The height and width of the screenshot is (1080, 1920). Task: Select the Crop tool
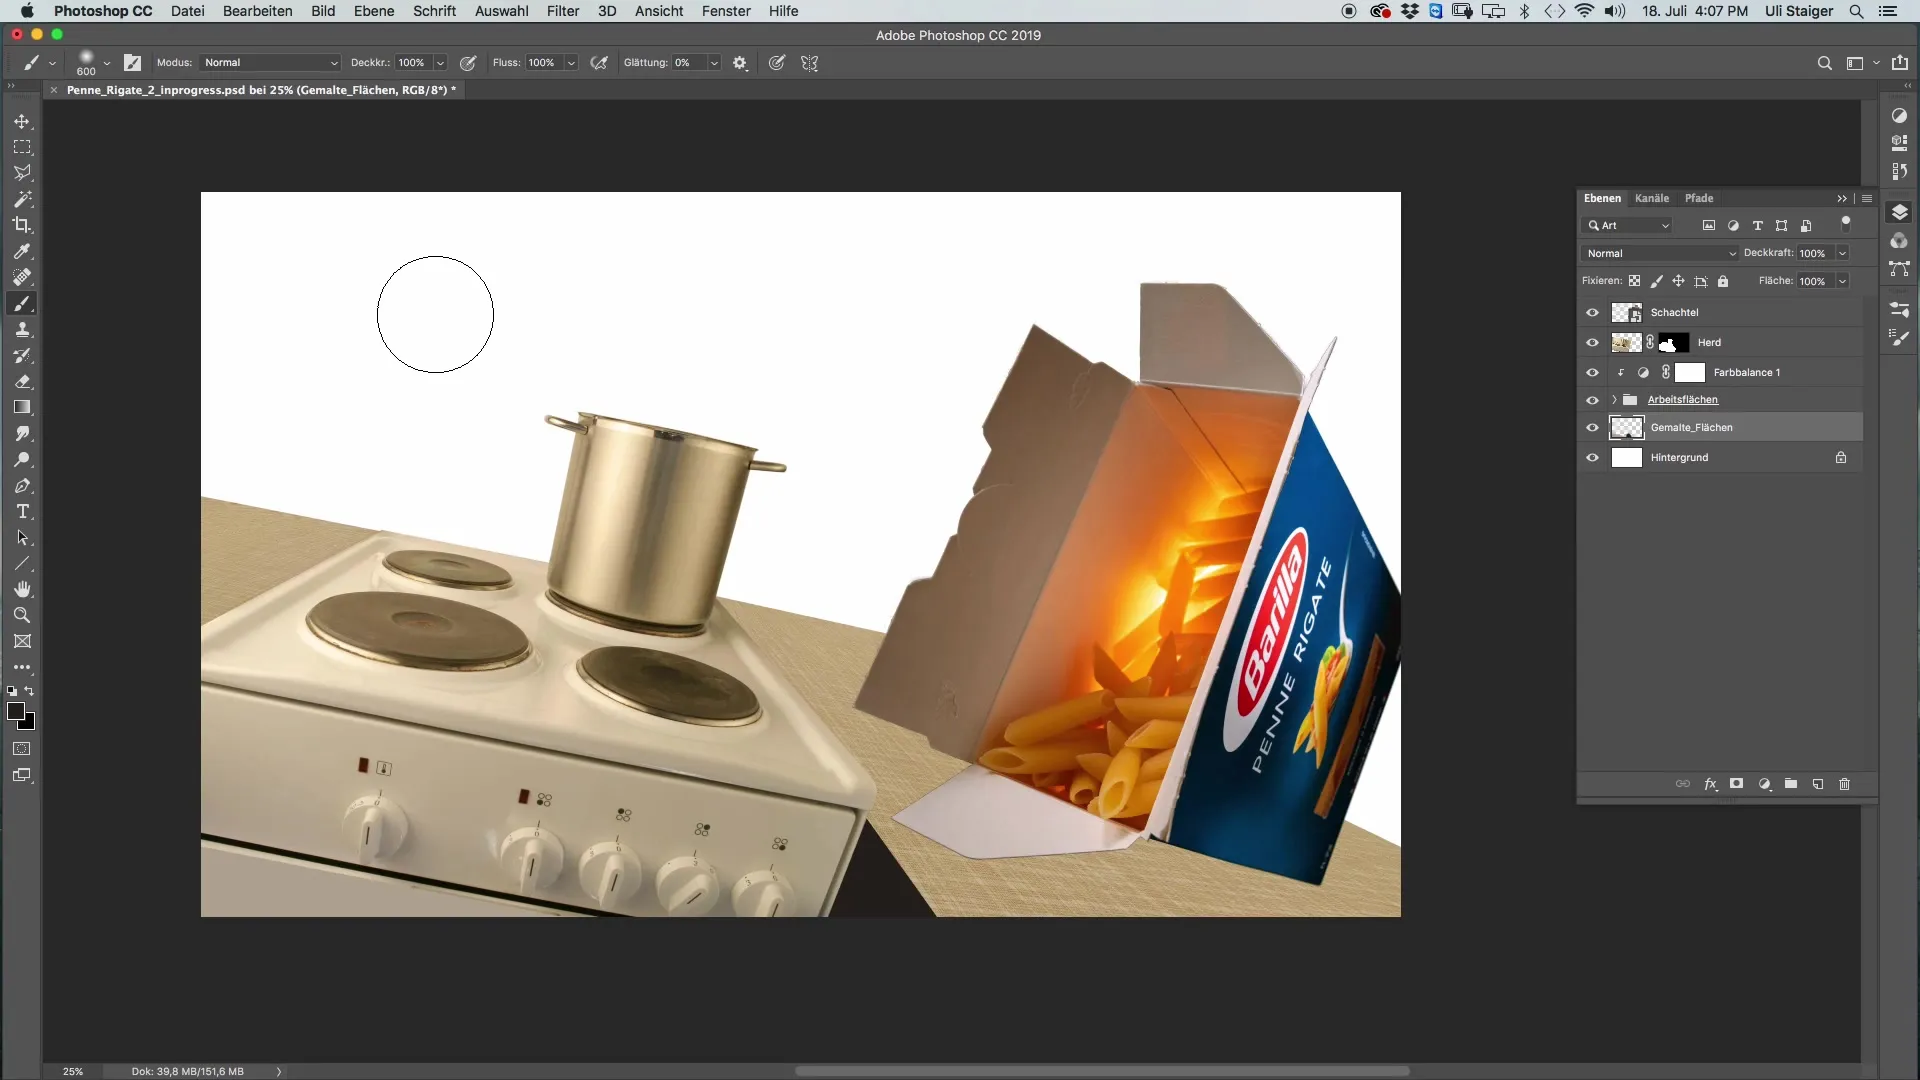(22, 225)
